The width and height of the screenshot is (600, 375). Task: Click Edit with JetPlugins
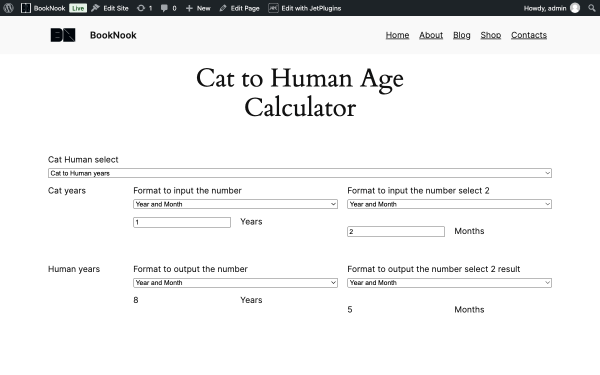pos(305,8)
